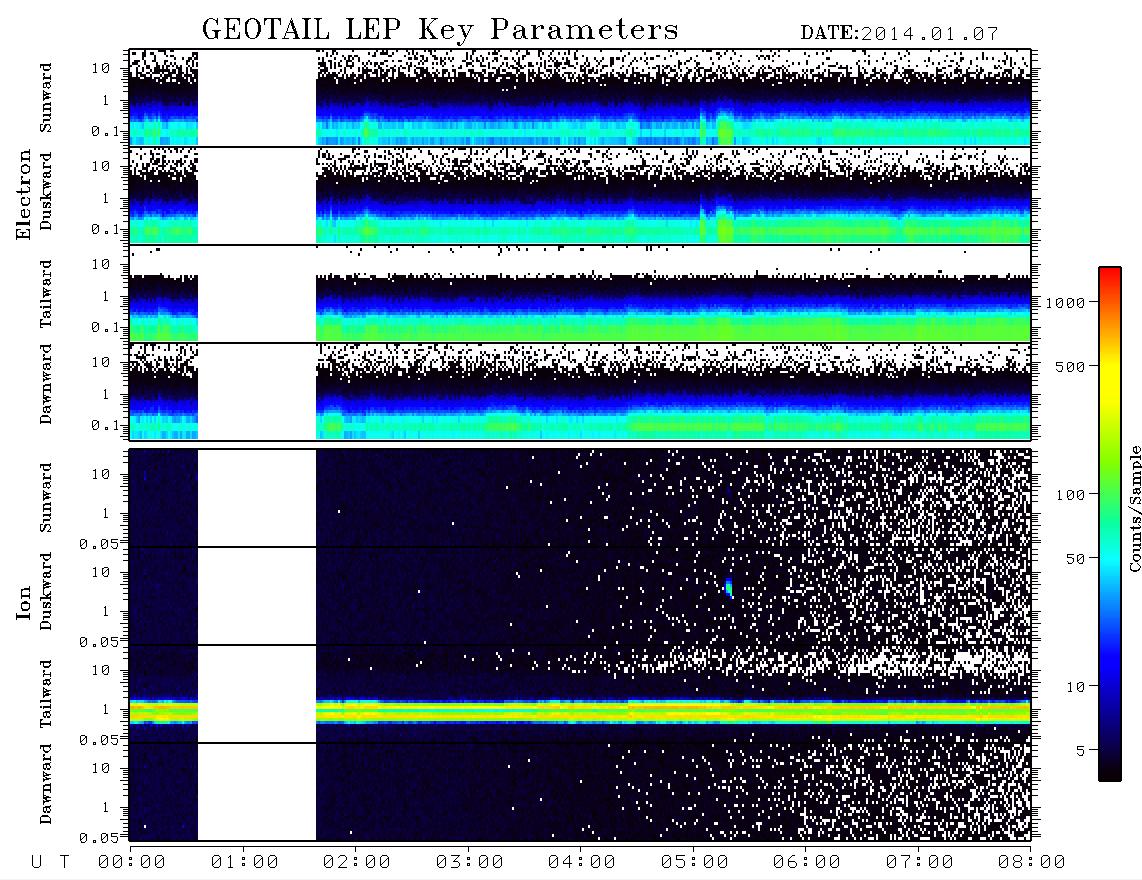Click the rainbow Counts/Sample color bar
This screenshot has width=1142, height=880.
click(x=1110, y=525)
